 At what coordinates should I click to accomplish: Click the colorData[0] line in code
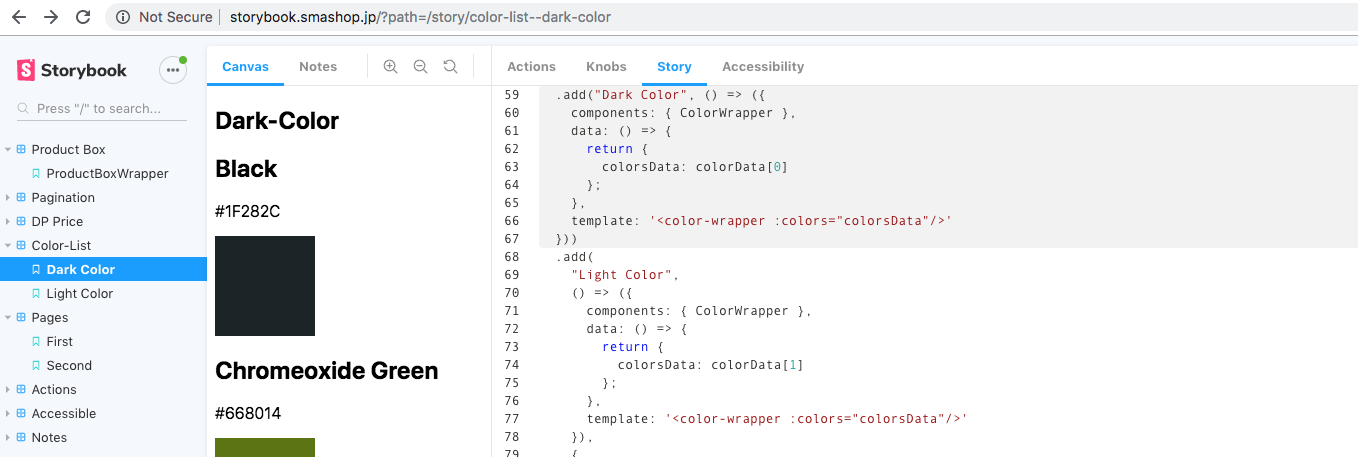(695, 167)
